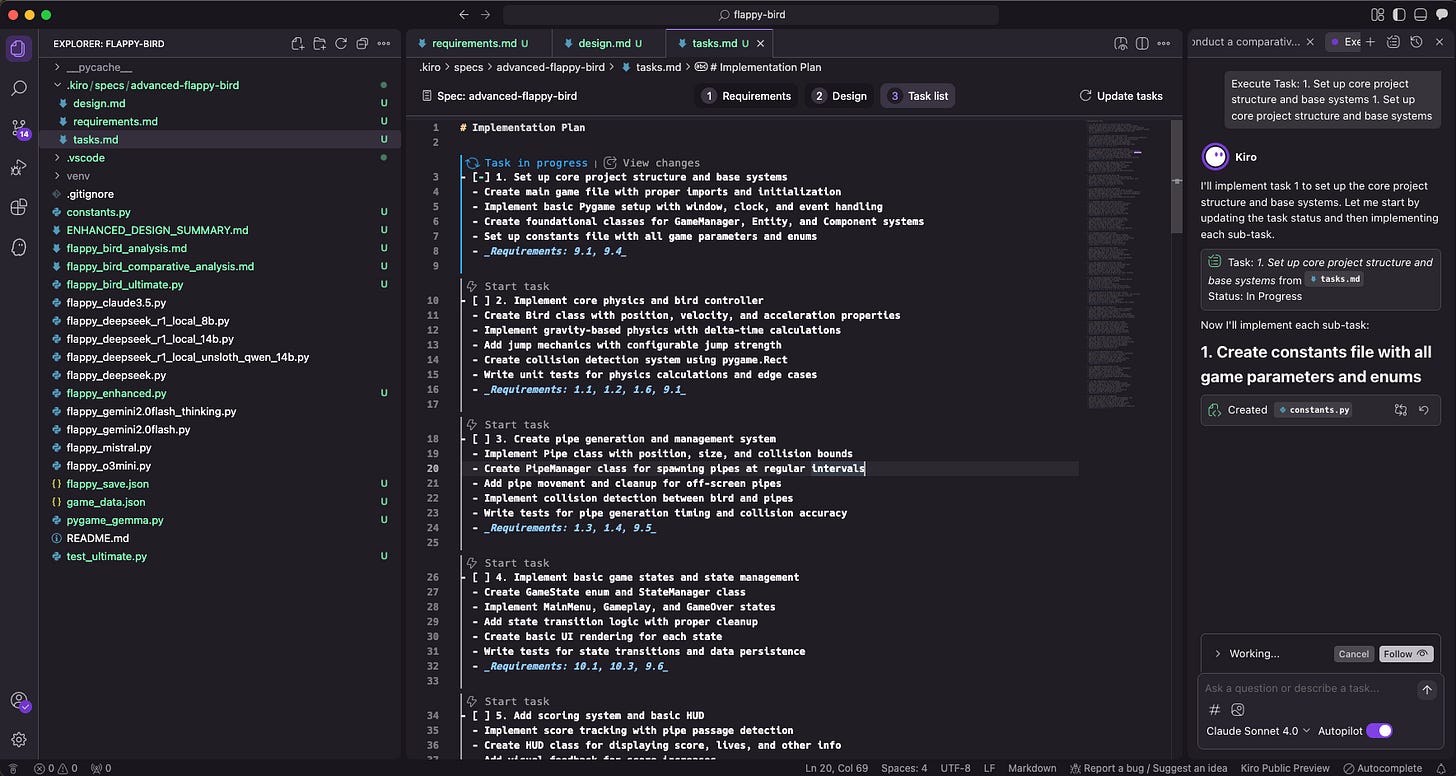Click View changes above task 1
This screenshot has width=1456, height=776.
(x=652, y=163)
